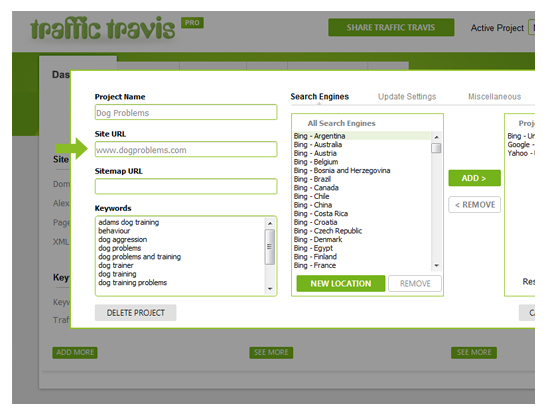
Task: Click keywords list scroll up arrow
Action: [270, 223]
